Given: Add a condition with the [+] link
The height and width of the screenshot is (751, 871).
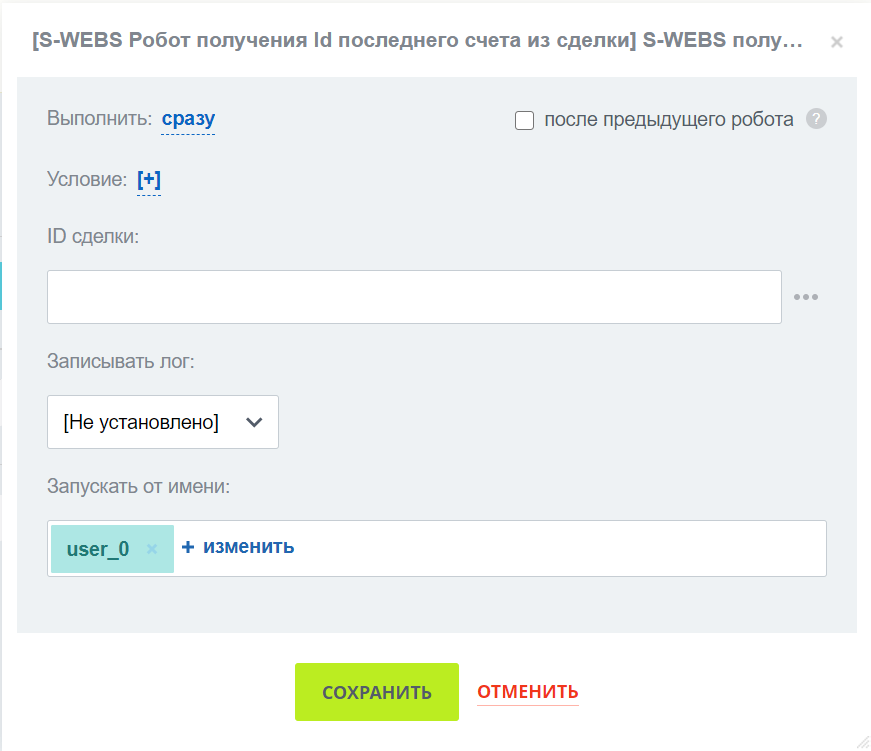Looking at the screenshot, I should coord(149,180).
